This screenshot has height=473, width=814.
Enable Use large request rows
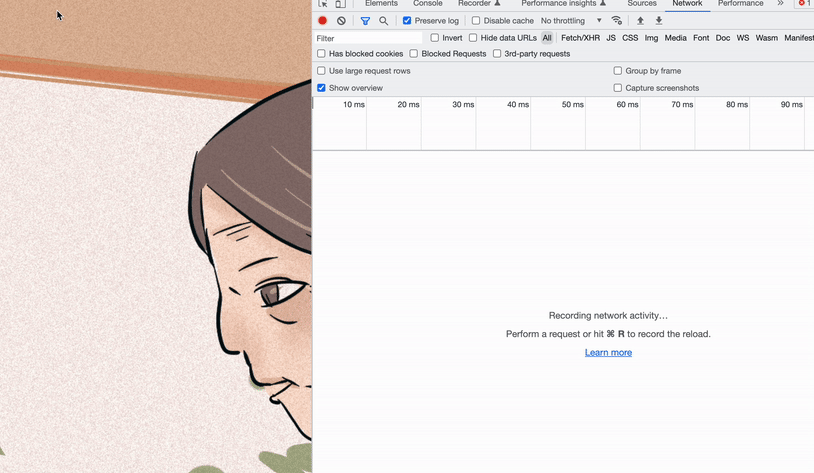321,71
